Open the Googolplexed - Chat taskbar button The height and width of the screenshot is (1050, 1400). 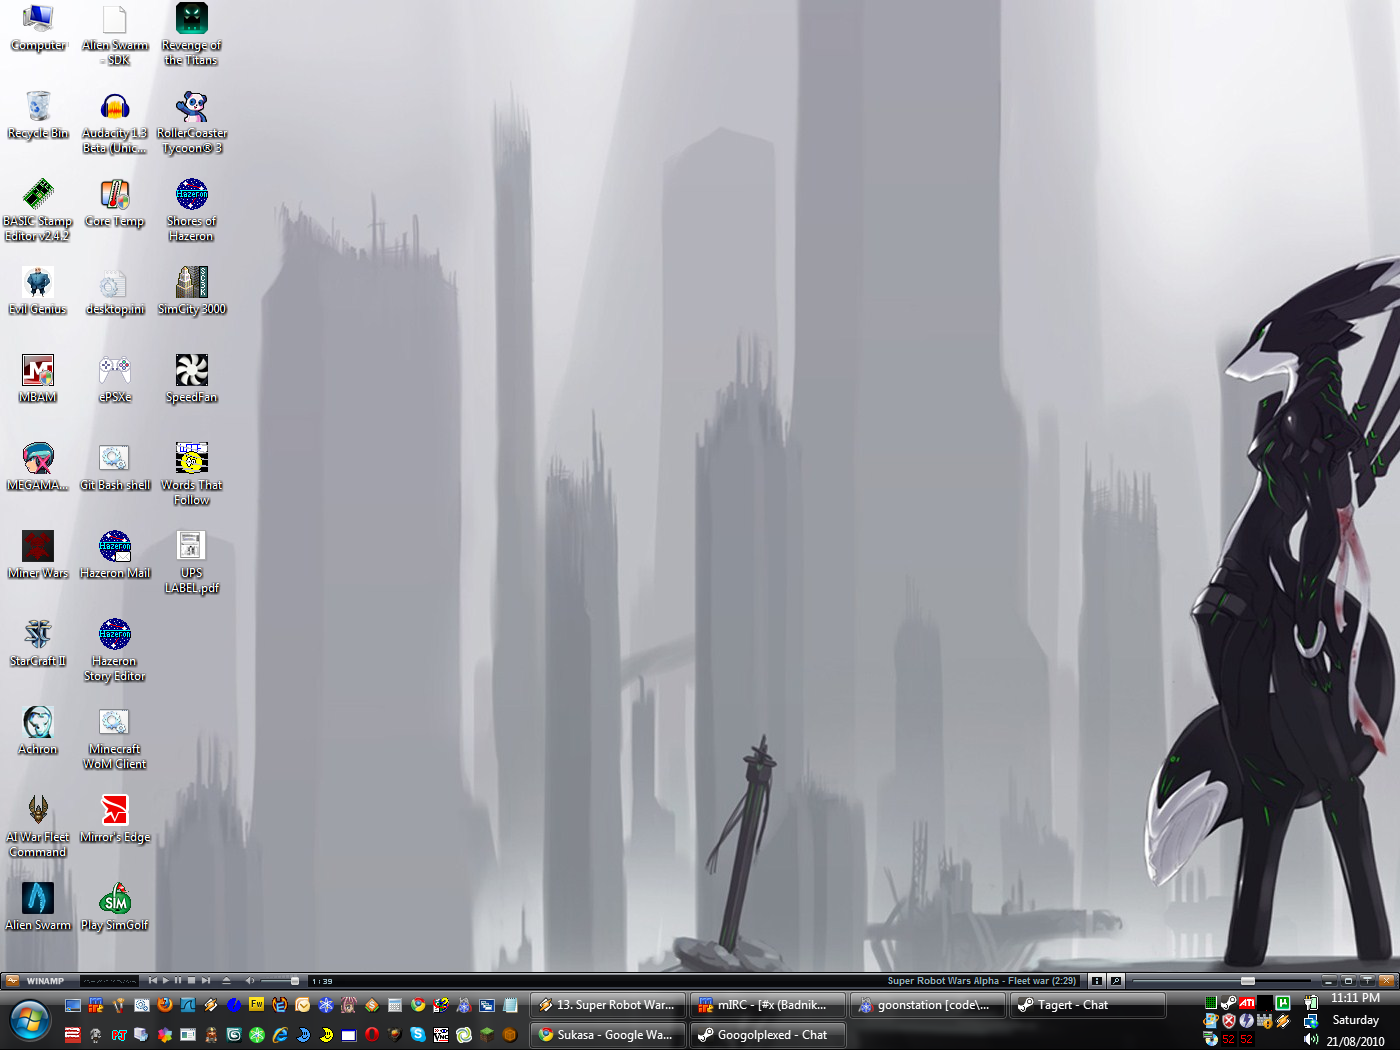point(768,1035)
